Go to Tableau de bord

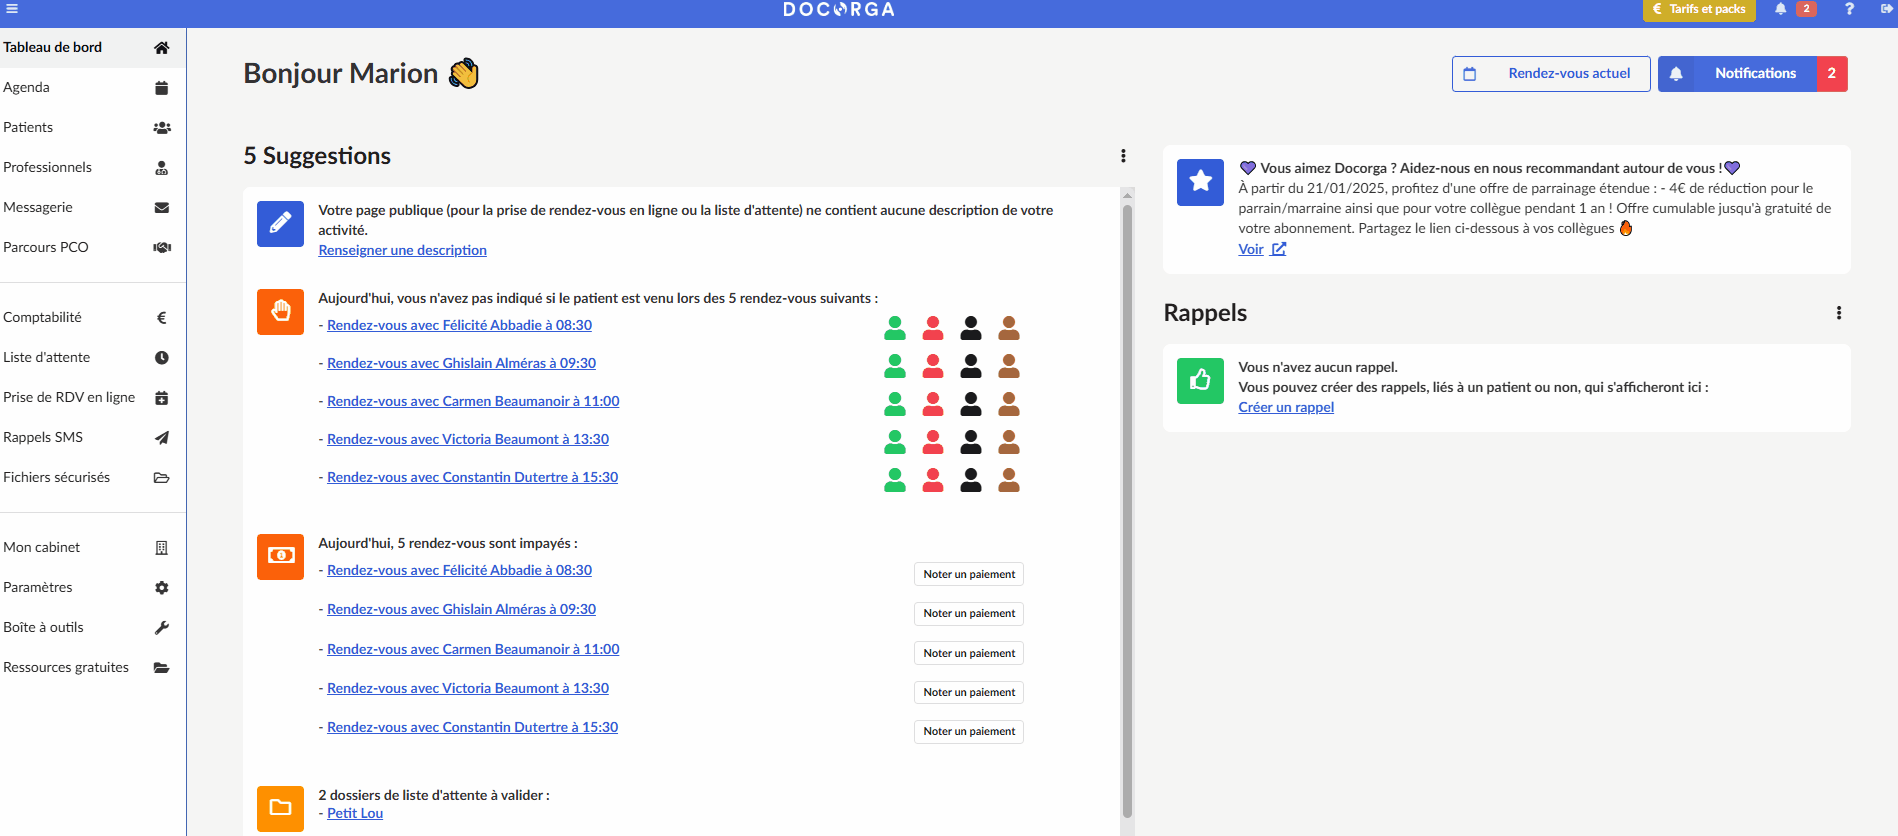pos(92,47)
